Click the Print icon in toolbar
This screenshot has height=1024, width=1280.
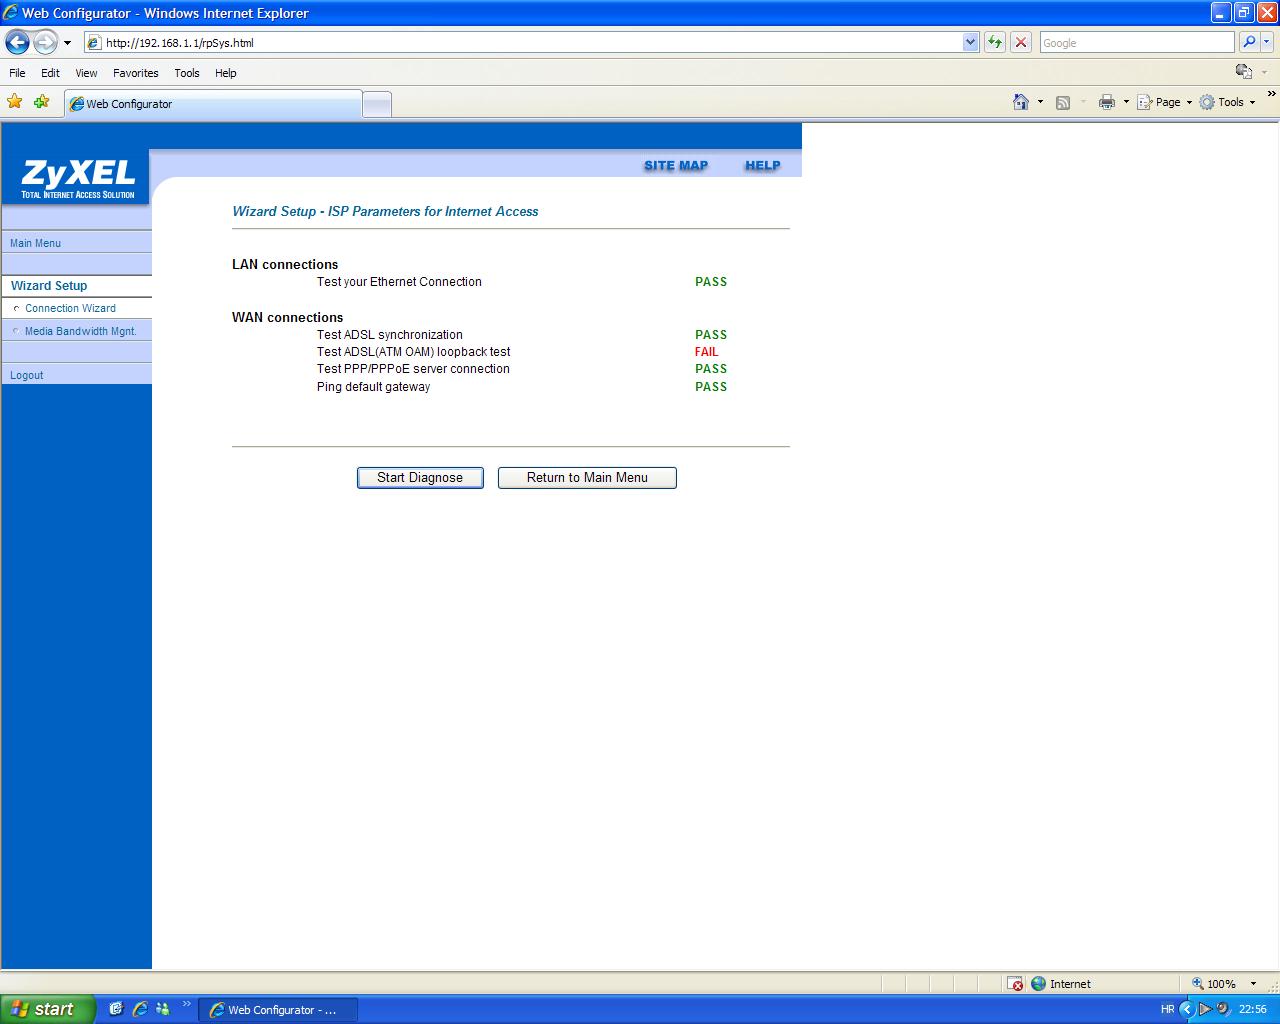point(1106,102)
